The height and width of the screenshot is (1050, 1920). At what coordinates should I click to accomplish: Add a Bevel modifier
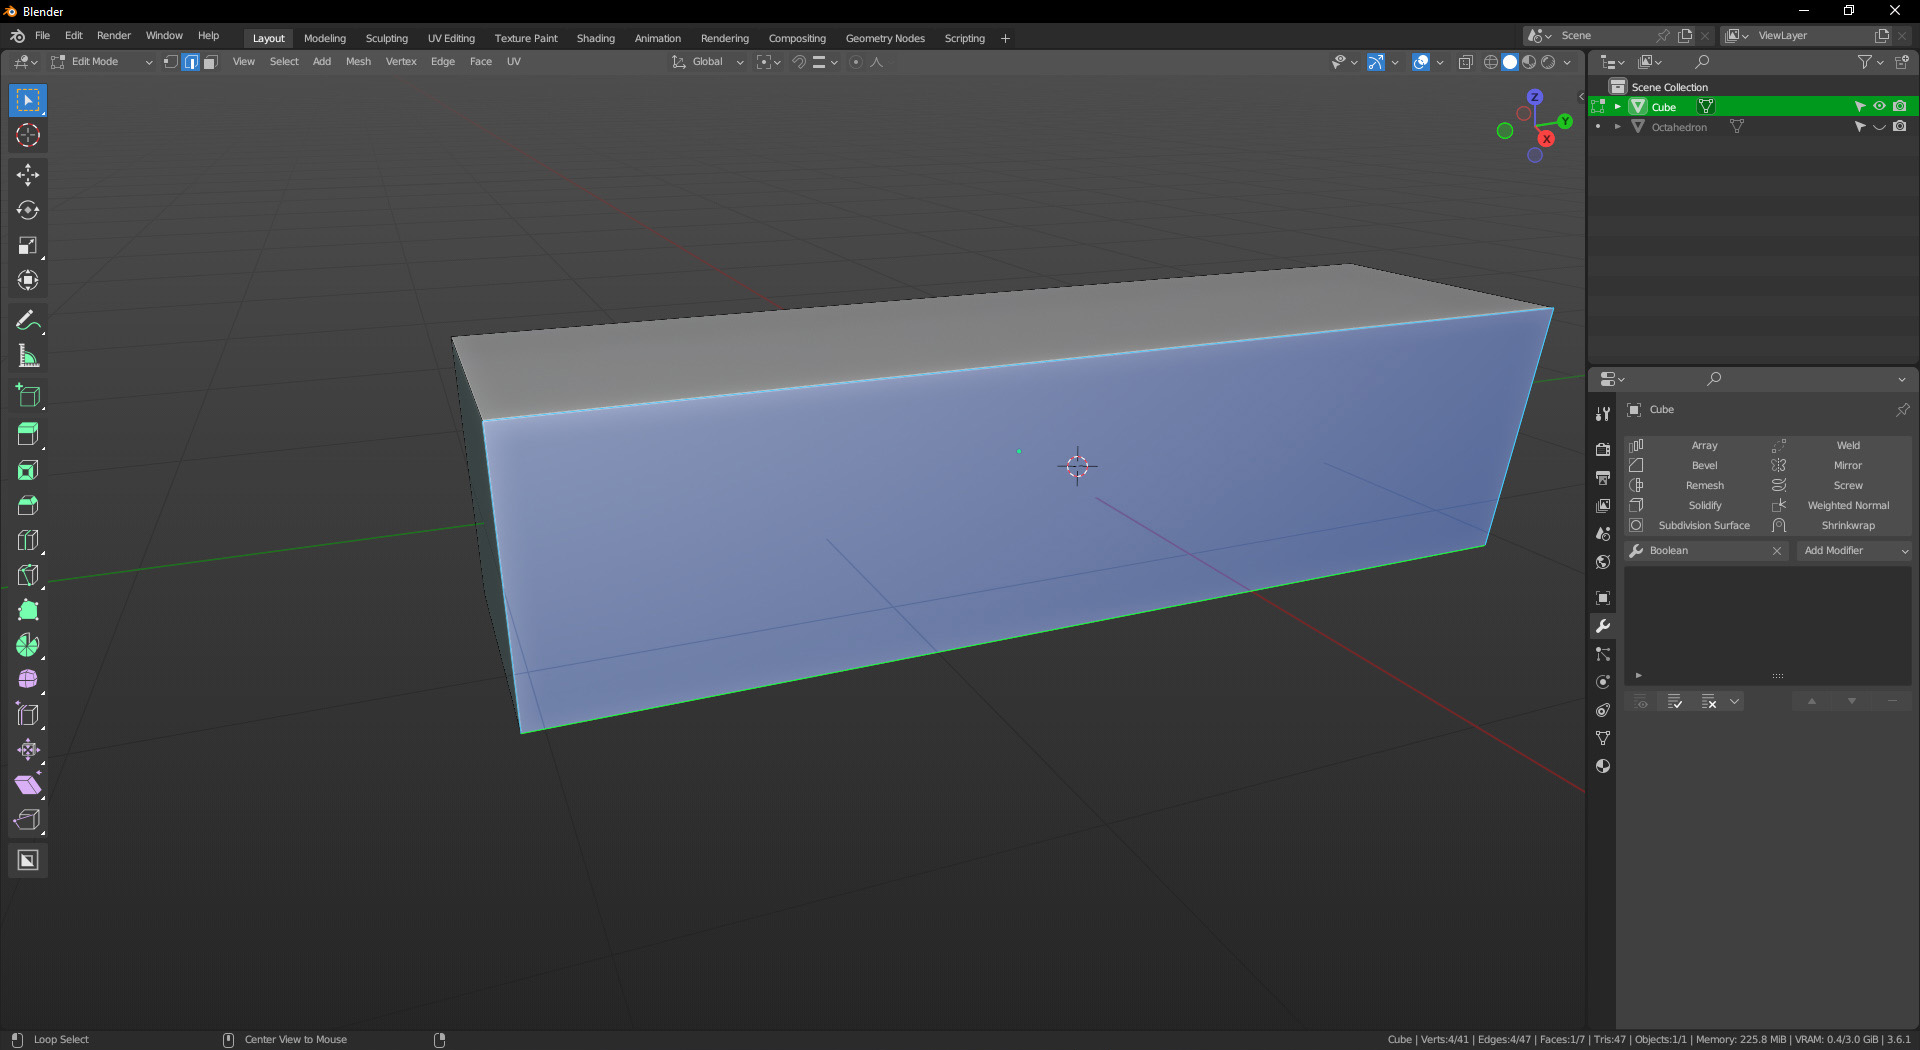point(1703,466)
